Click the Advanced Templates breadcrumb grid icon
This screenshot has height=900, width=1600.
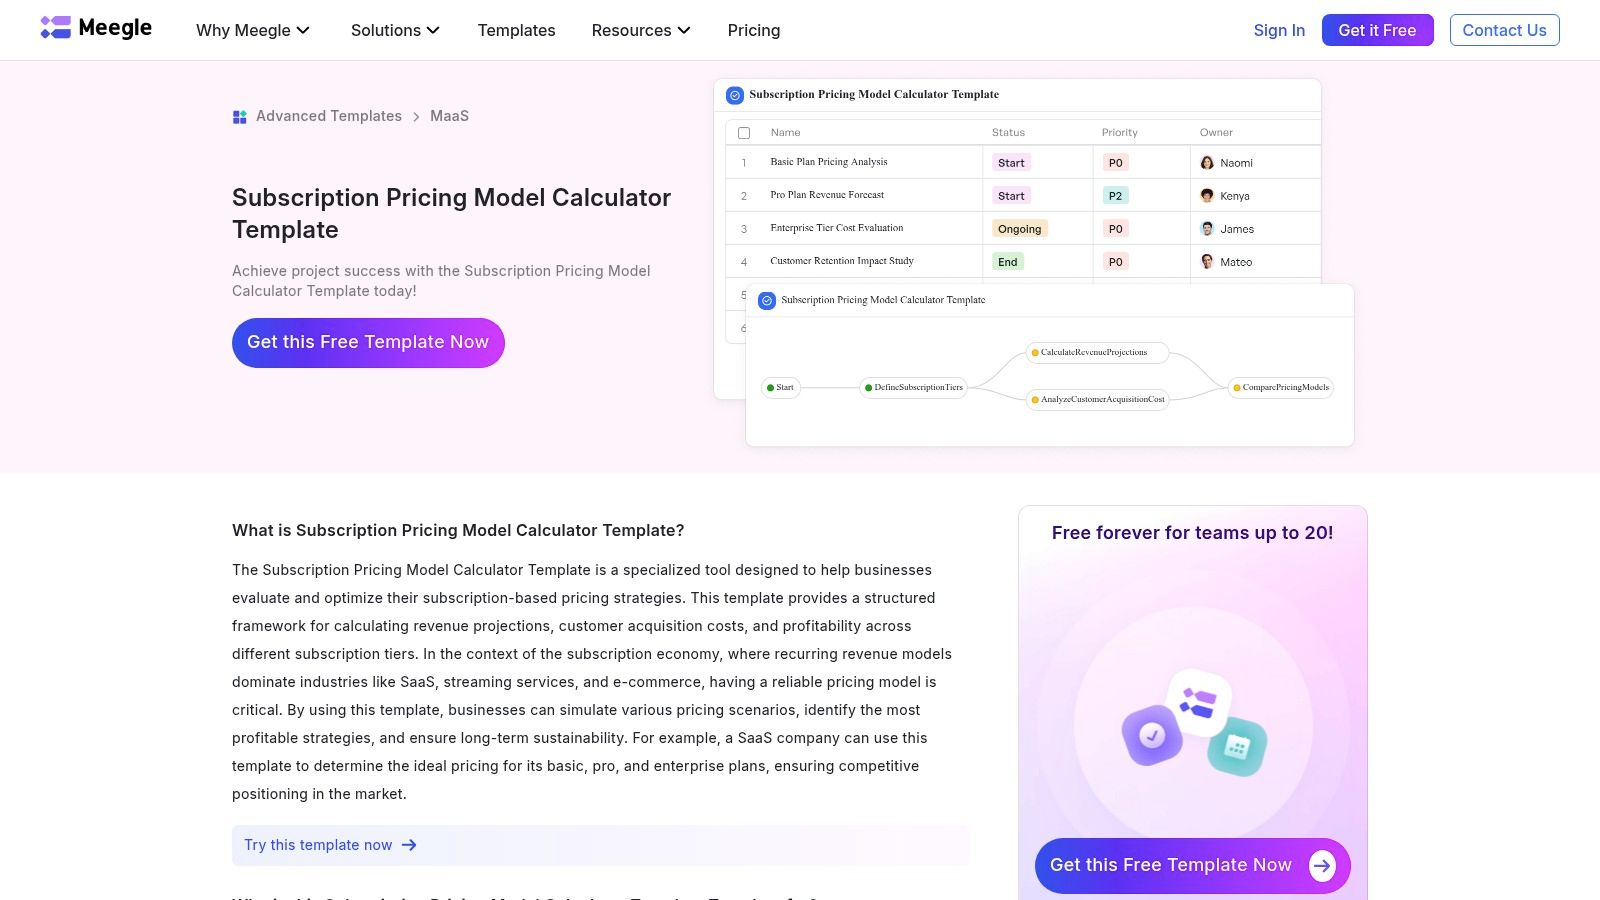[x=240, y=117]
